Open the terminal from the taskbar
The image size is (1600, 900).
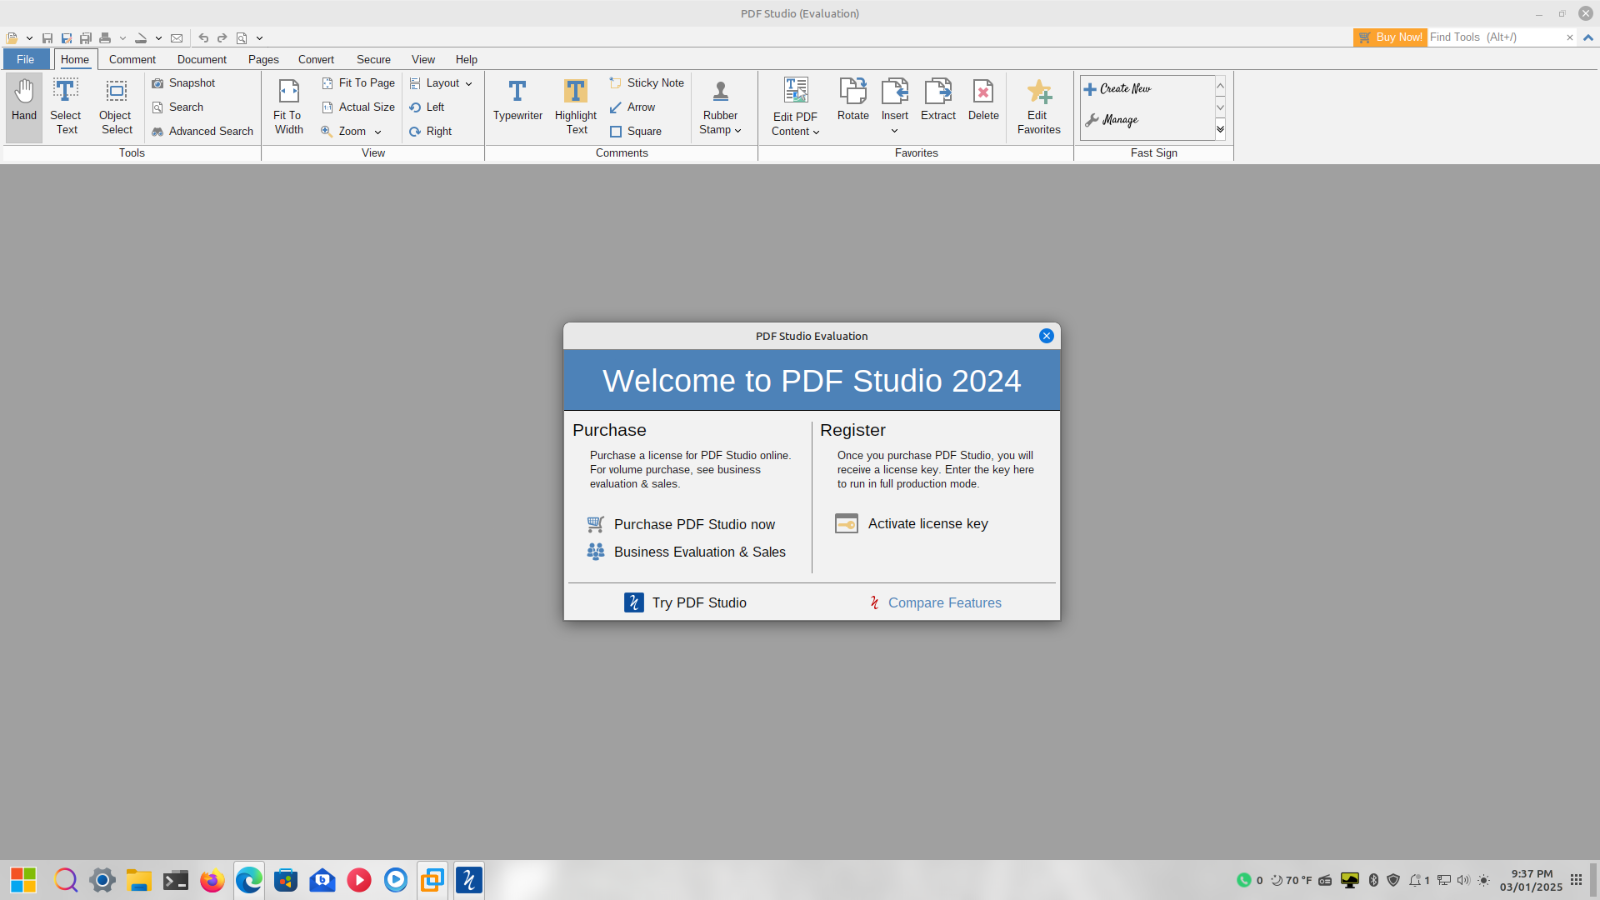point(176,880)
